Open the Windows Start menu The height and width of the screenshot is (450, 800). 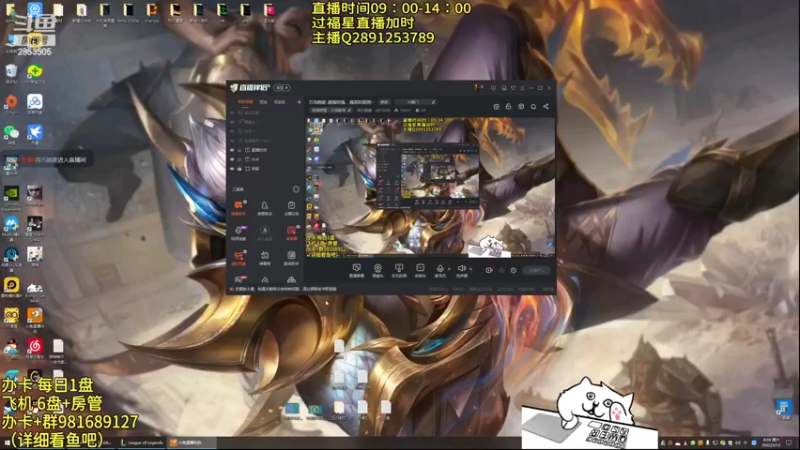coord(7,442)
